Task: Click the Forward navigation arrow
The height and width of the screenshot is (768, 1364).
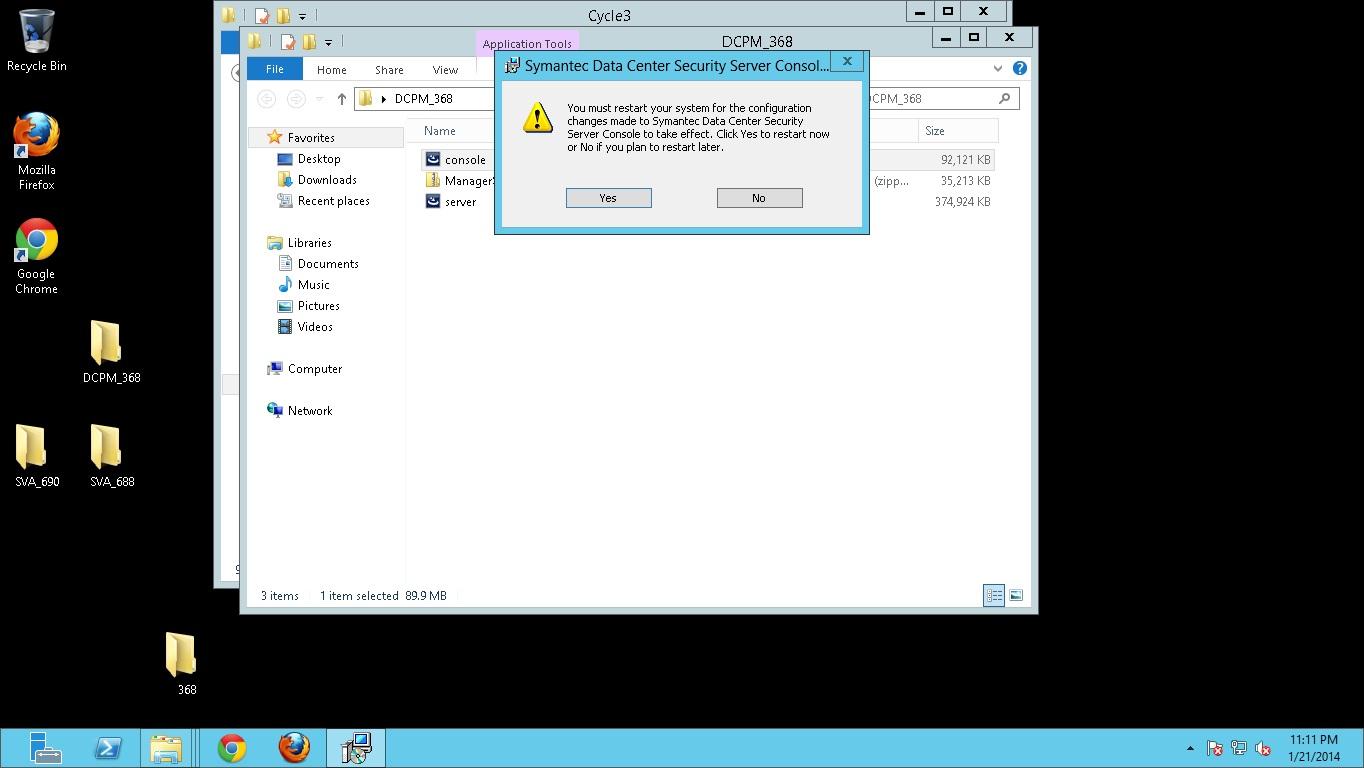Action: pos(296,98)
